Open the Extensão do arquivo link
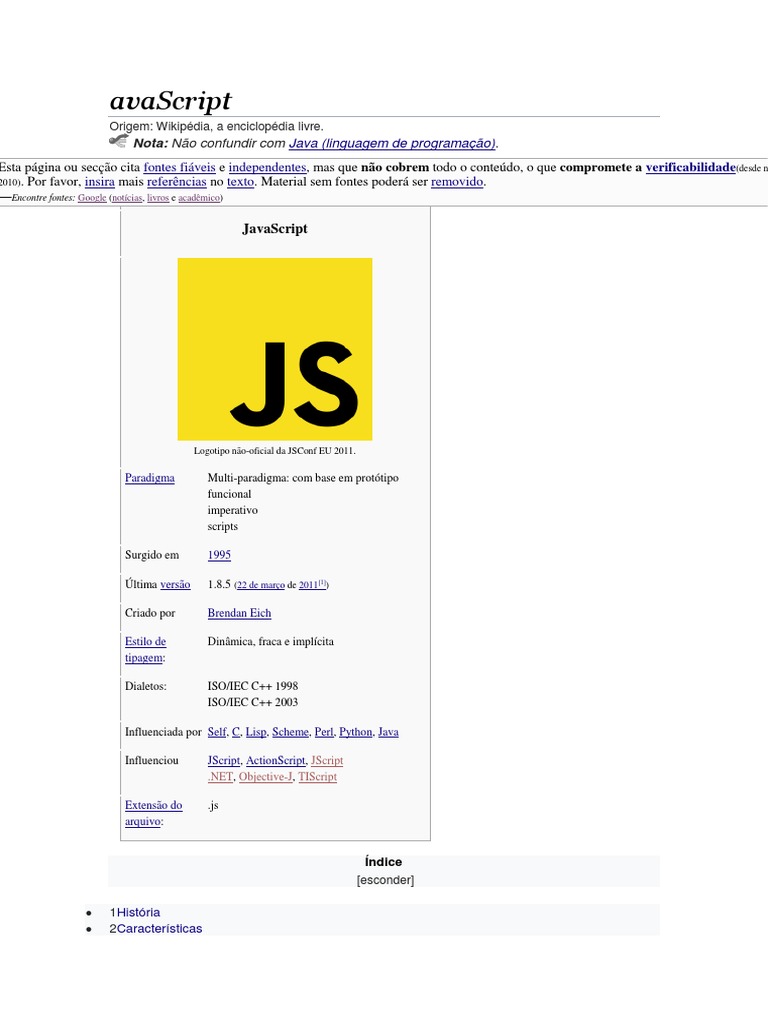 click(153, 814)
